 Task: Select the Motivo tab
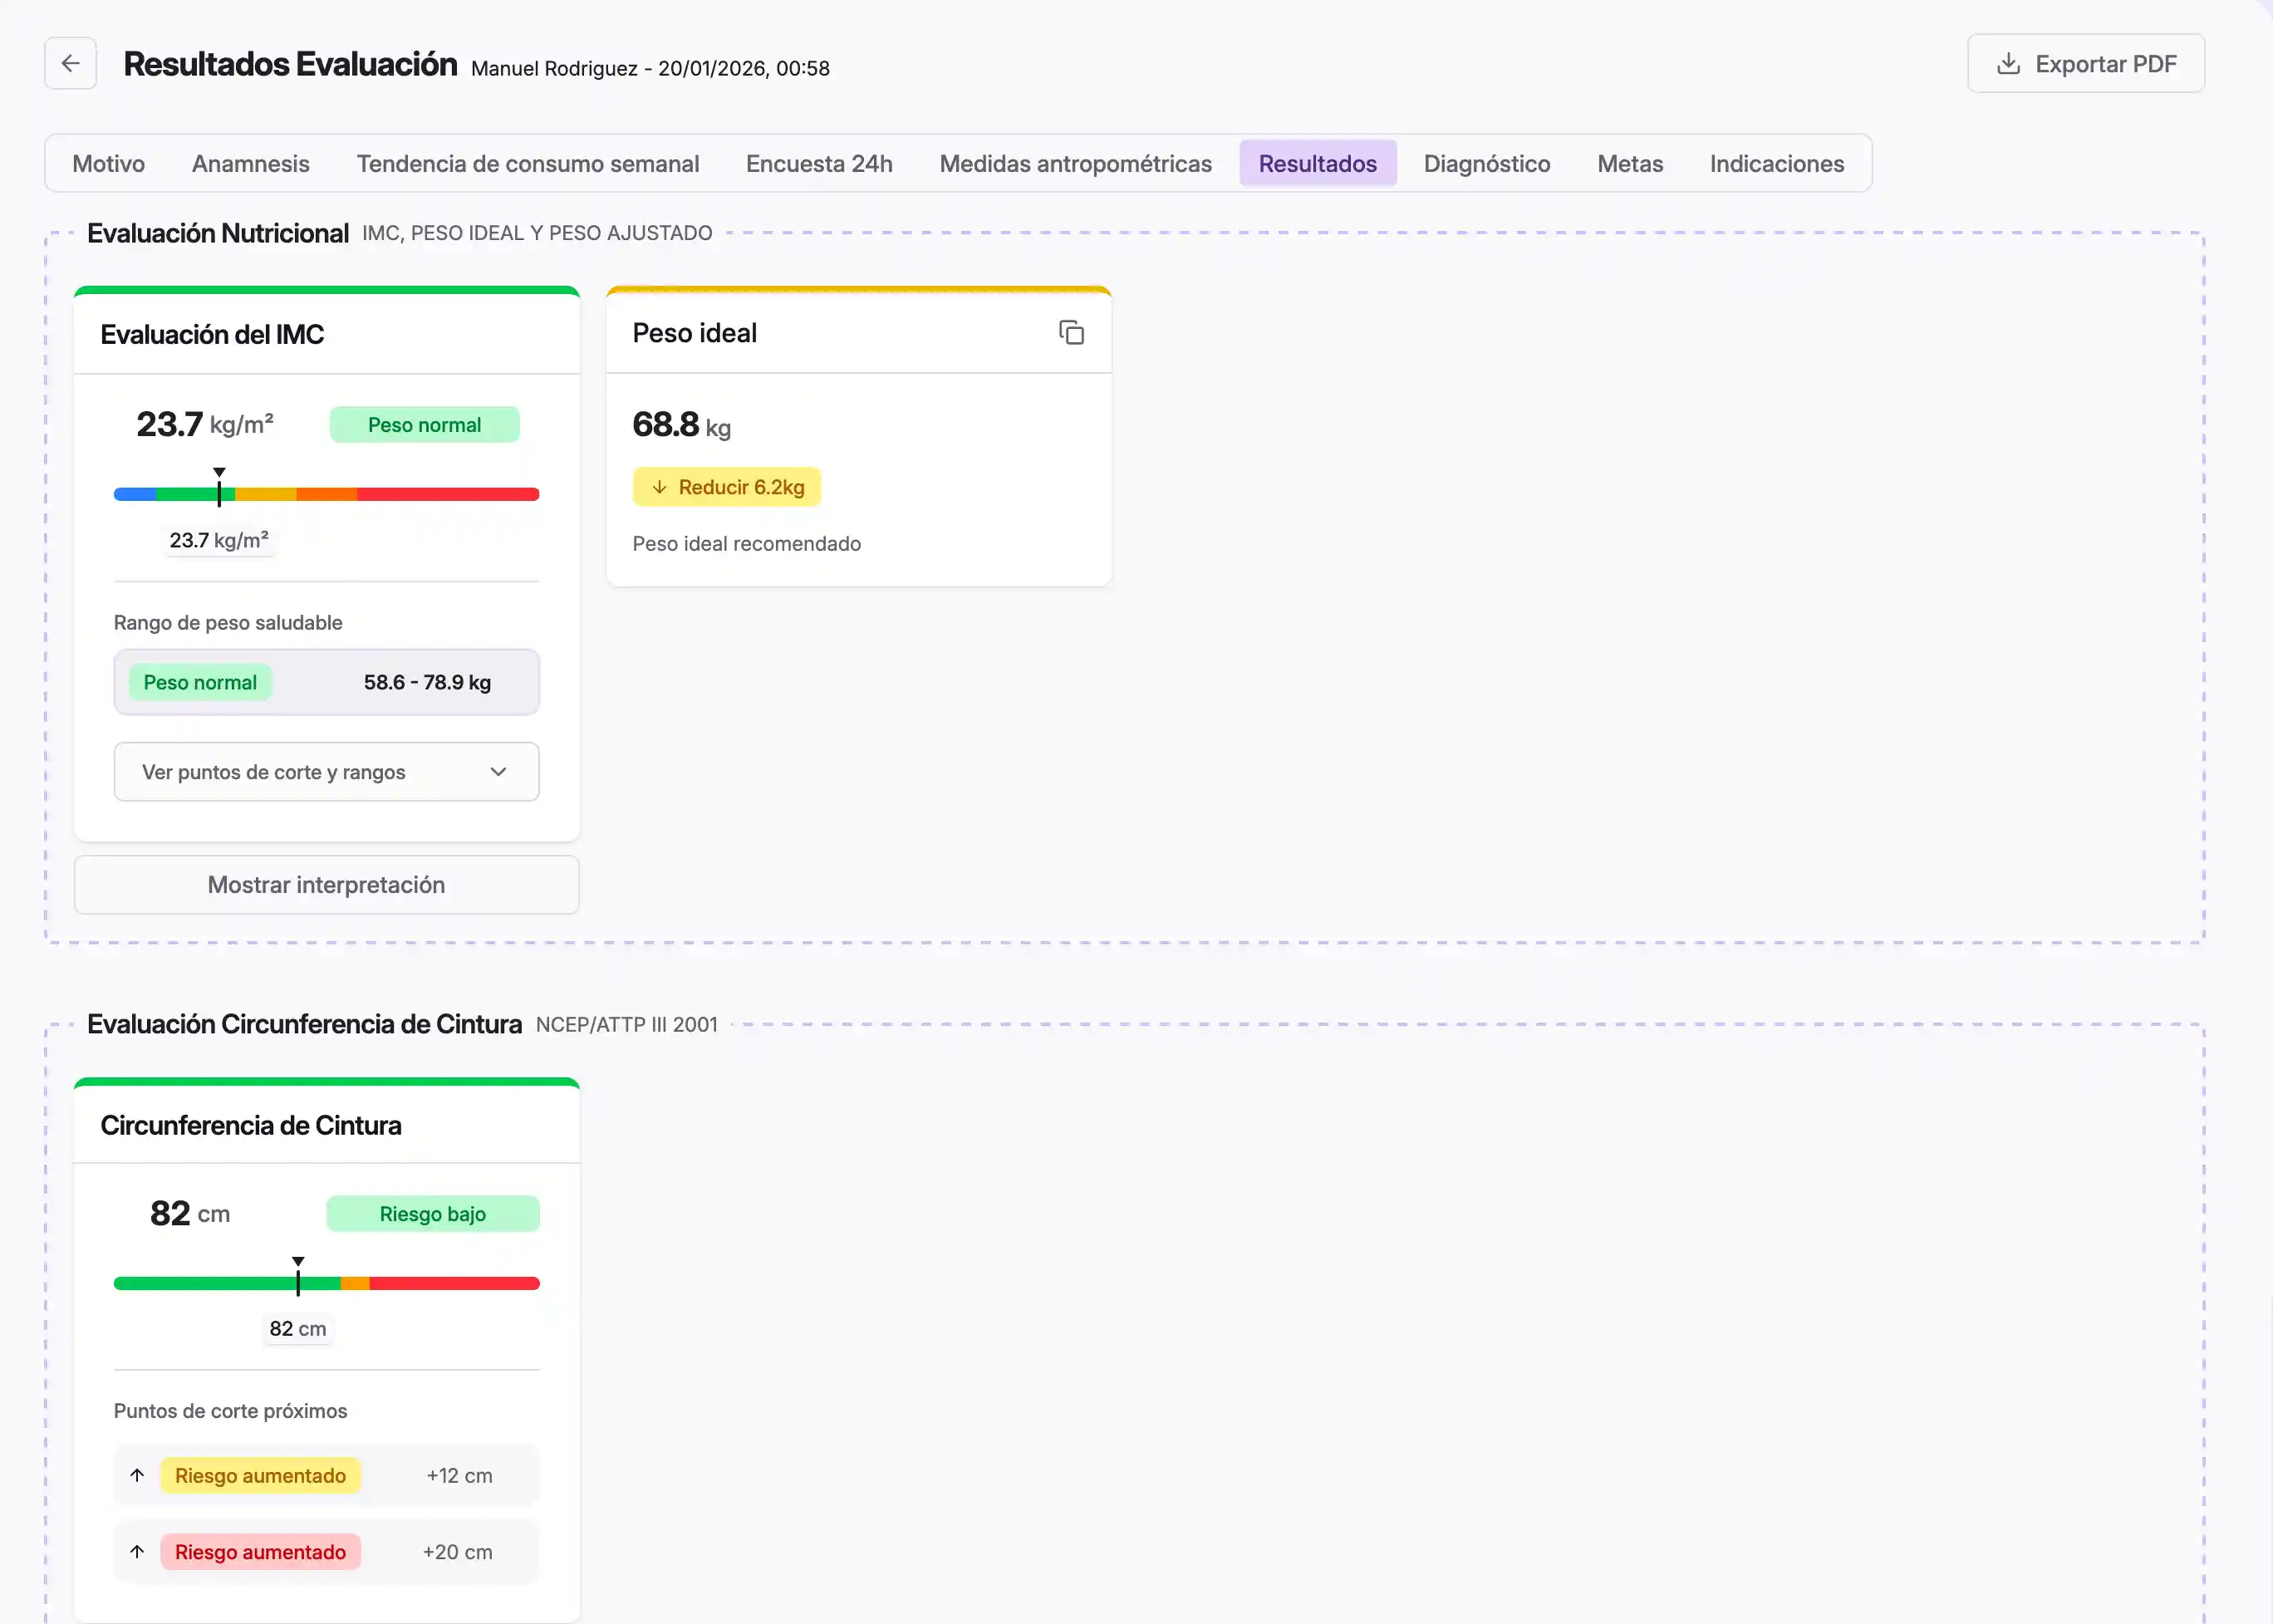108,163
